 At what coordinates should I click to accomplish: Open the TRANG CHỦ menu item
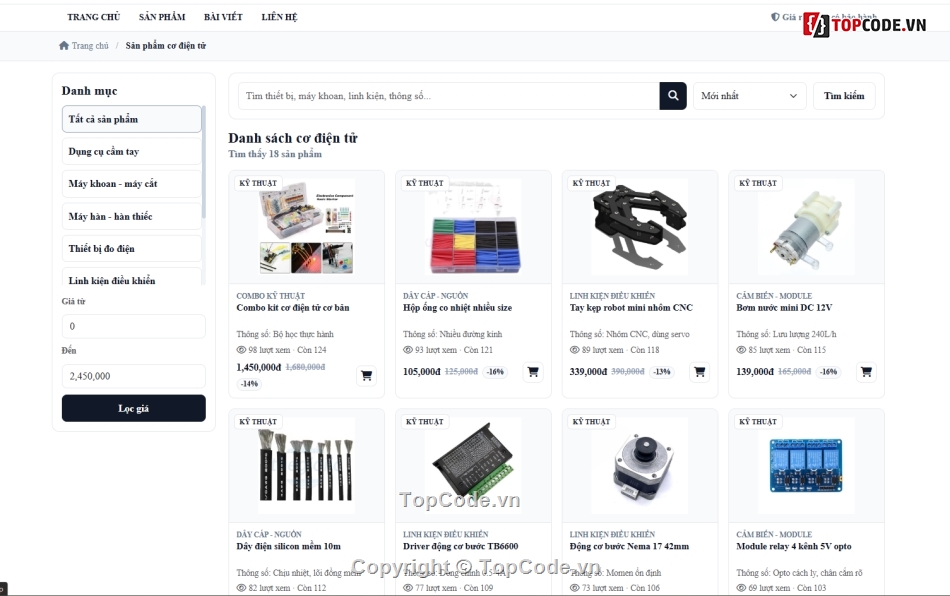tap(94, 17)
